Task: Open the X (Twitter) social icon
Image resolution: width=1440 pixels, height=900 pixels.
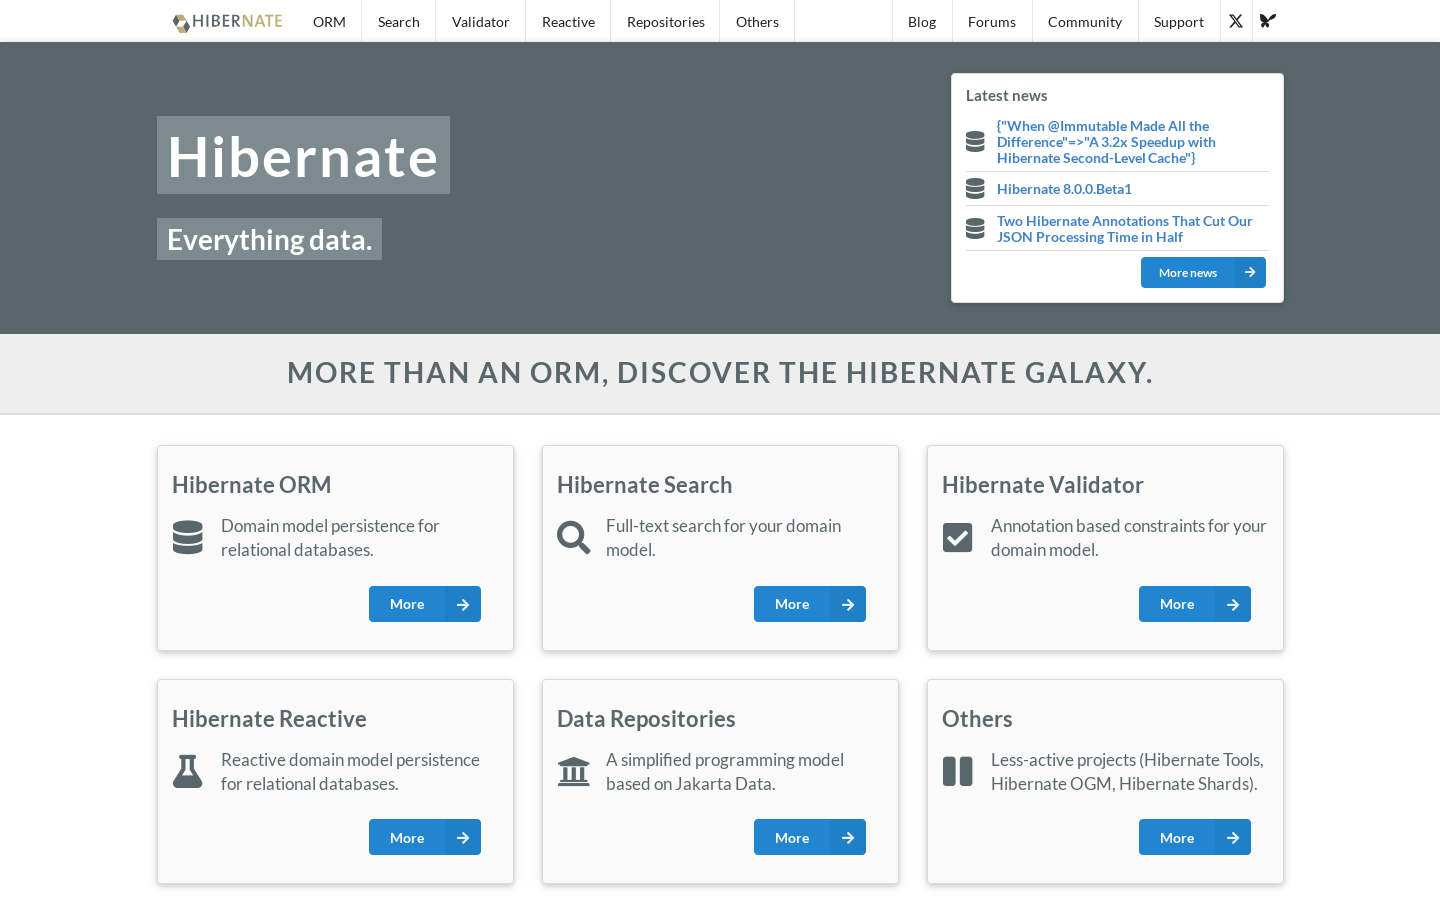Action: click(1236, 21)
